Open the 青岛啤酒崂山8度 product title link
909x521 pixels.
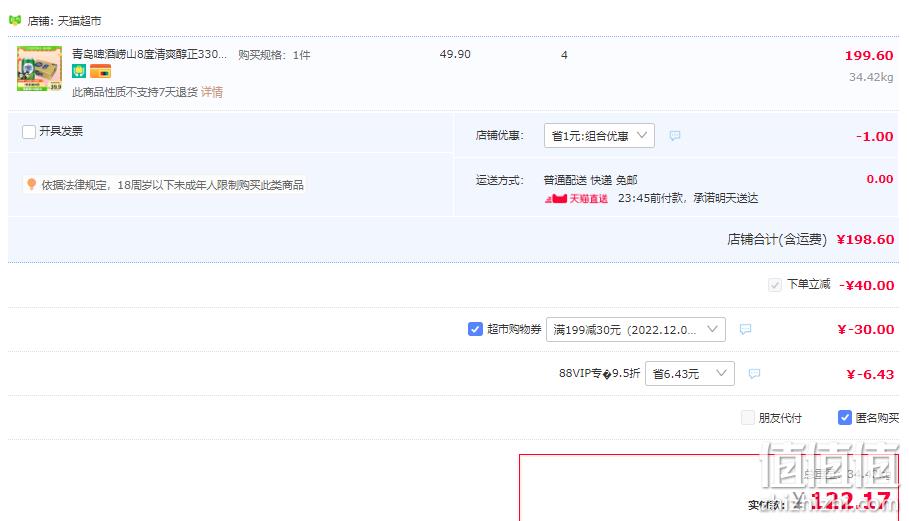(x=149, y=54)
